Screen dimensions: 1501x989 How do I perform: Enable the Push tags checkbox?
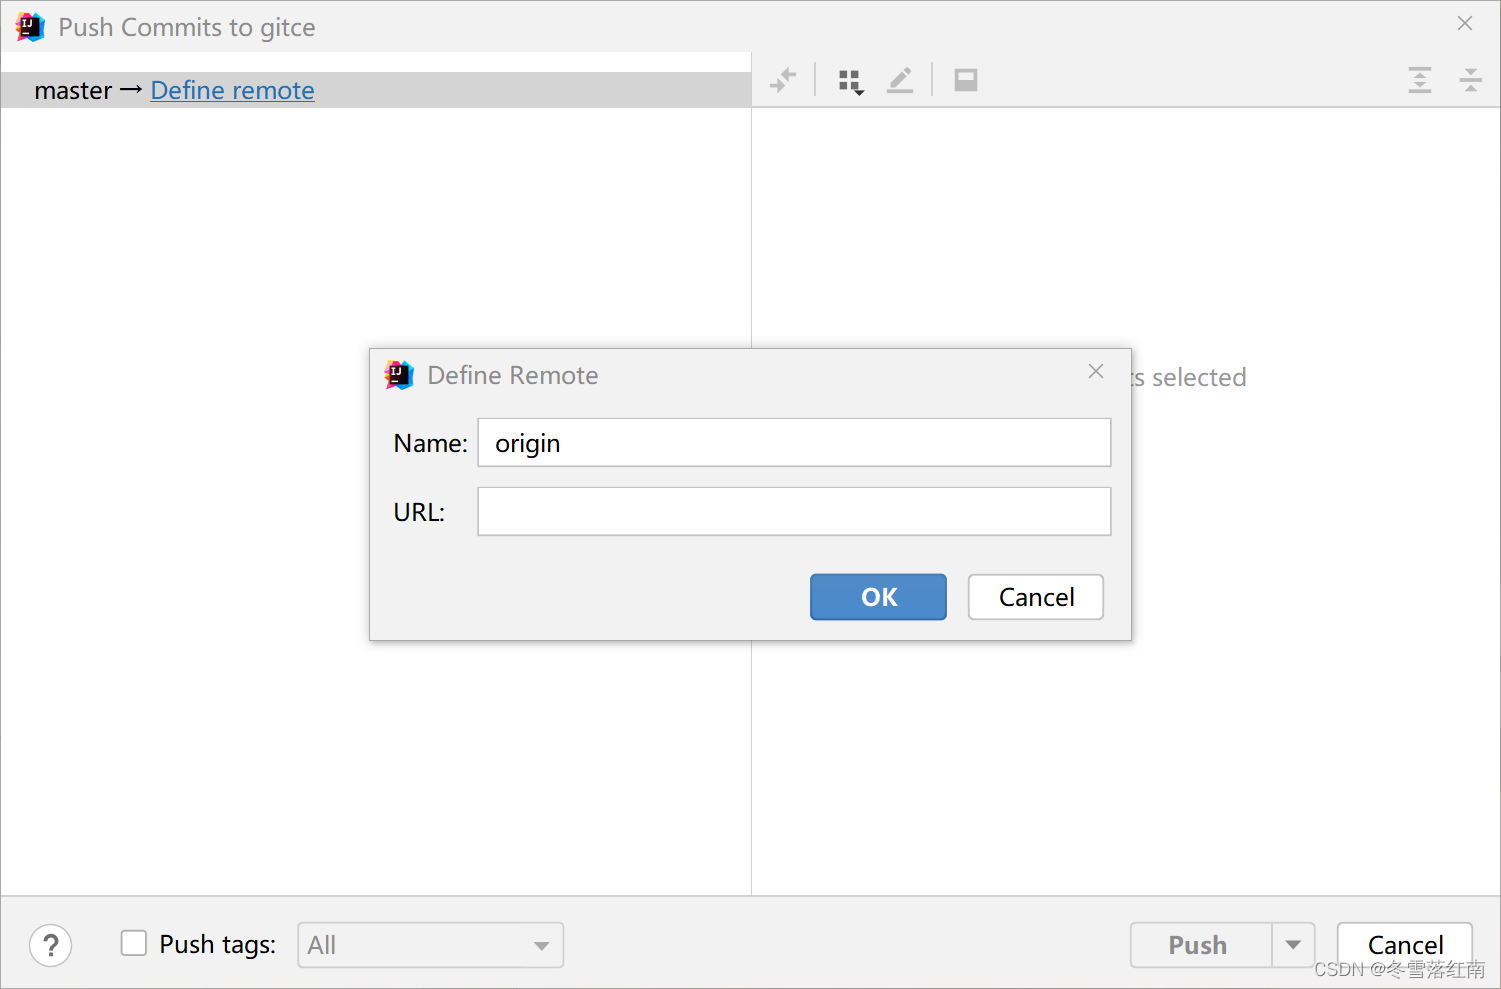tap(134, 943)
